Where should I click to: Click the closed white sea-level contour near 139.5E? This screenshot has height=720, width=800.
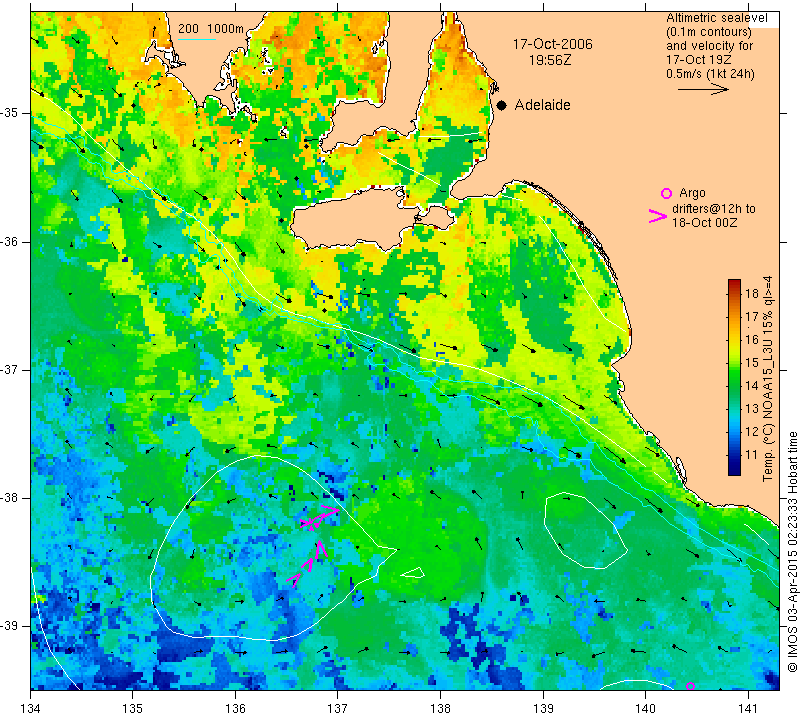(x=585, y=530)
